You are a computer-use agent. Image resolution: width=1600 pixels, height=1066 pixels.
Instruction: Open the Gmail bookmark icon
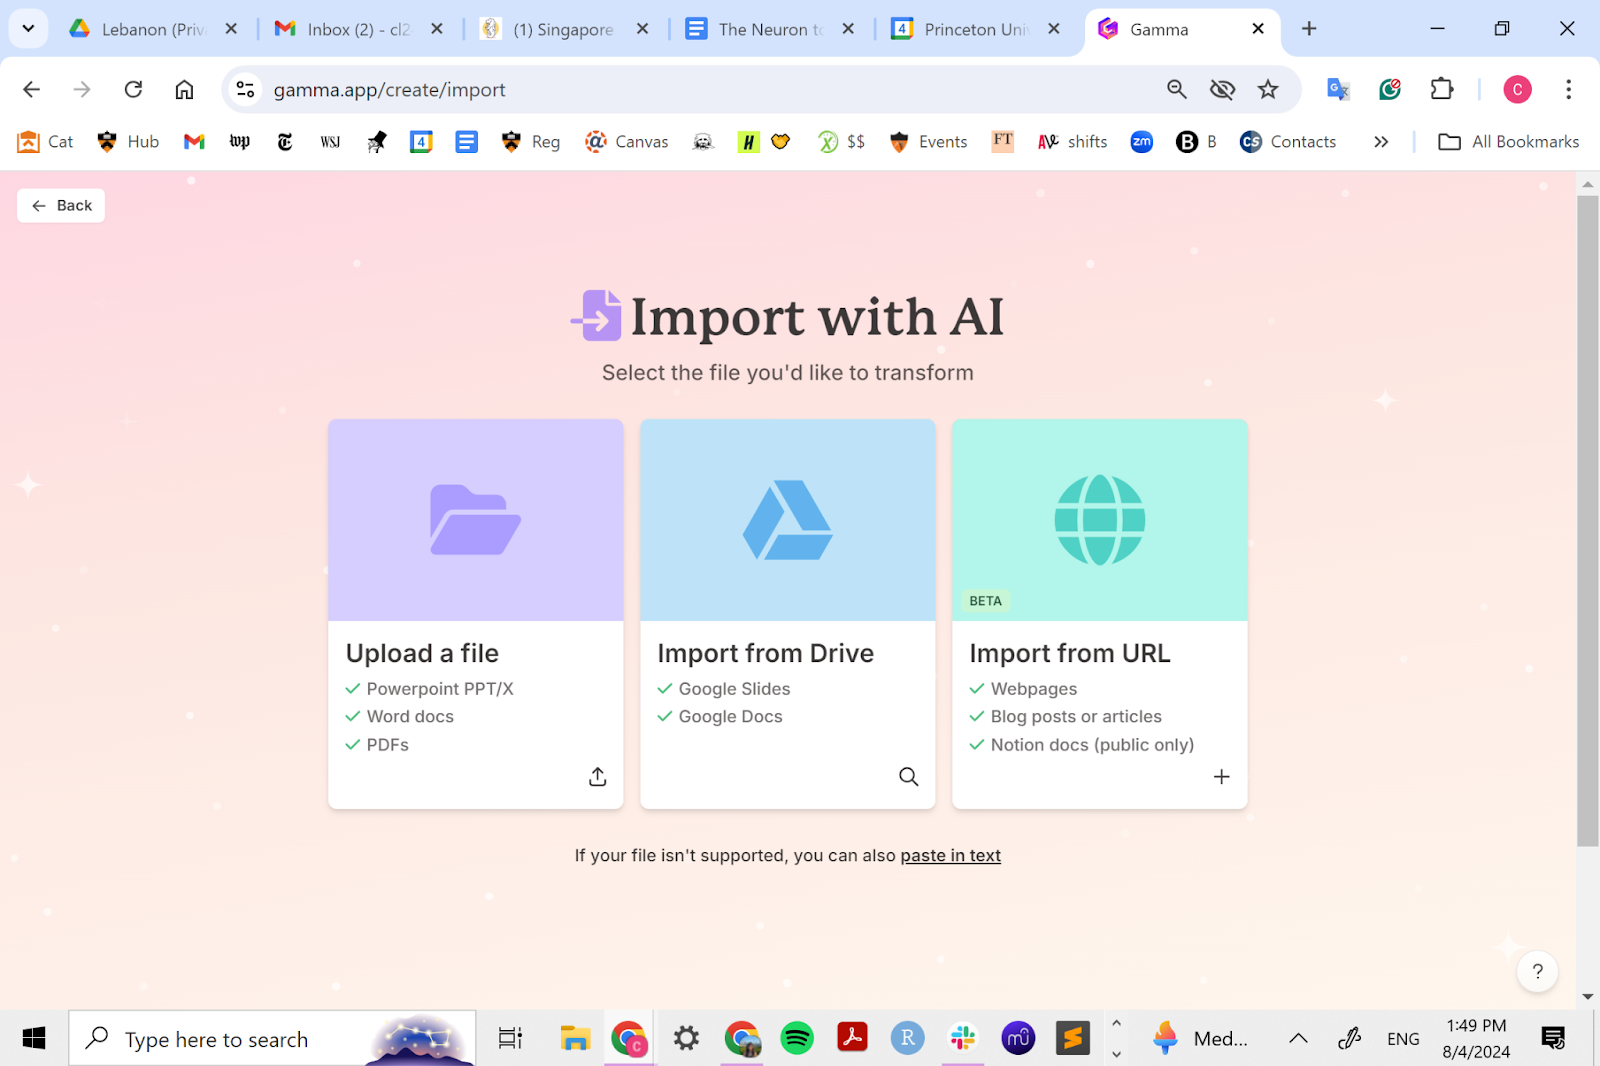[194, 142]
